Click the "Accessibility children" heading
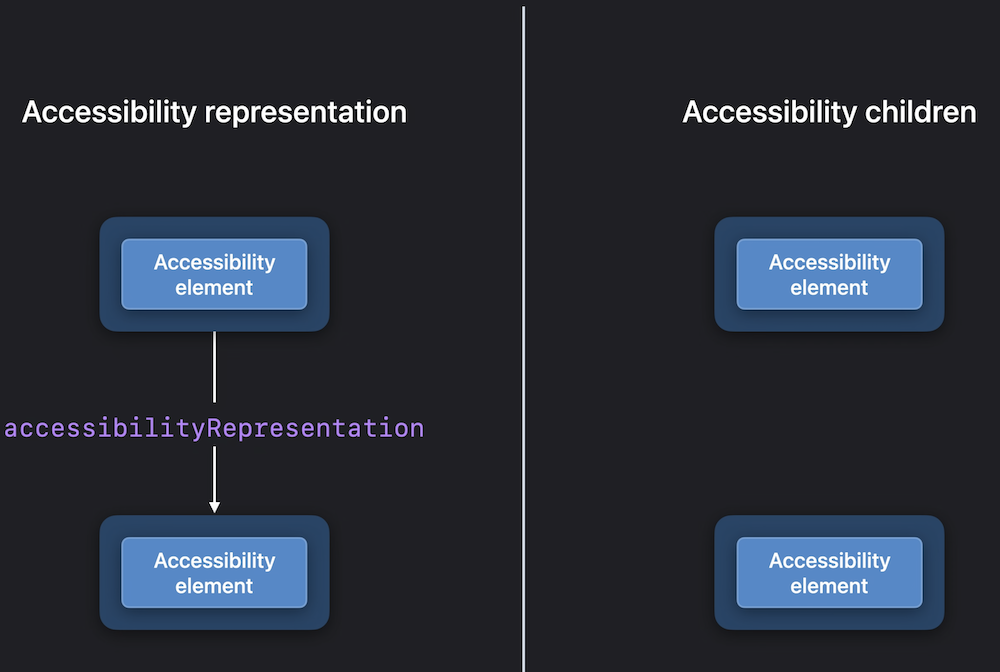Screen dimensions: 1000x672 click(829, 113)
